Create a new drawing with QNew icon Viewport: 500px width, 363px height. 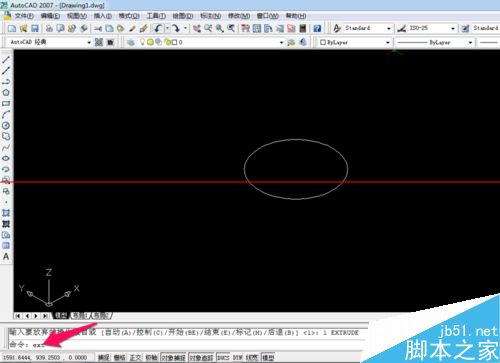12,28
